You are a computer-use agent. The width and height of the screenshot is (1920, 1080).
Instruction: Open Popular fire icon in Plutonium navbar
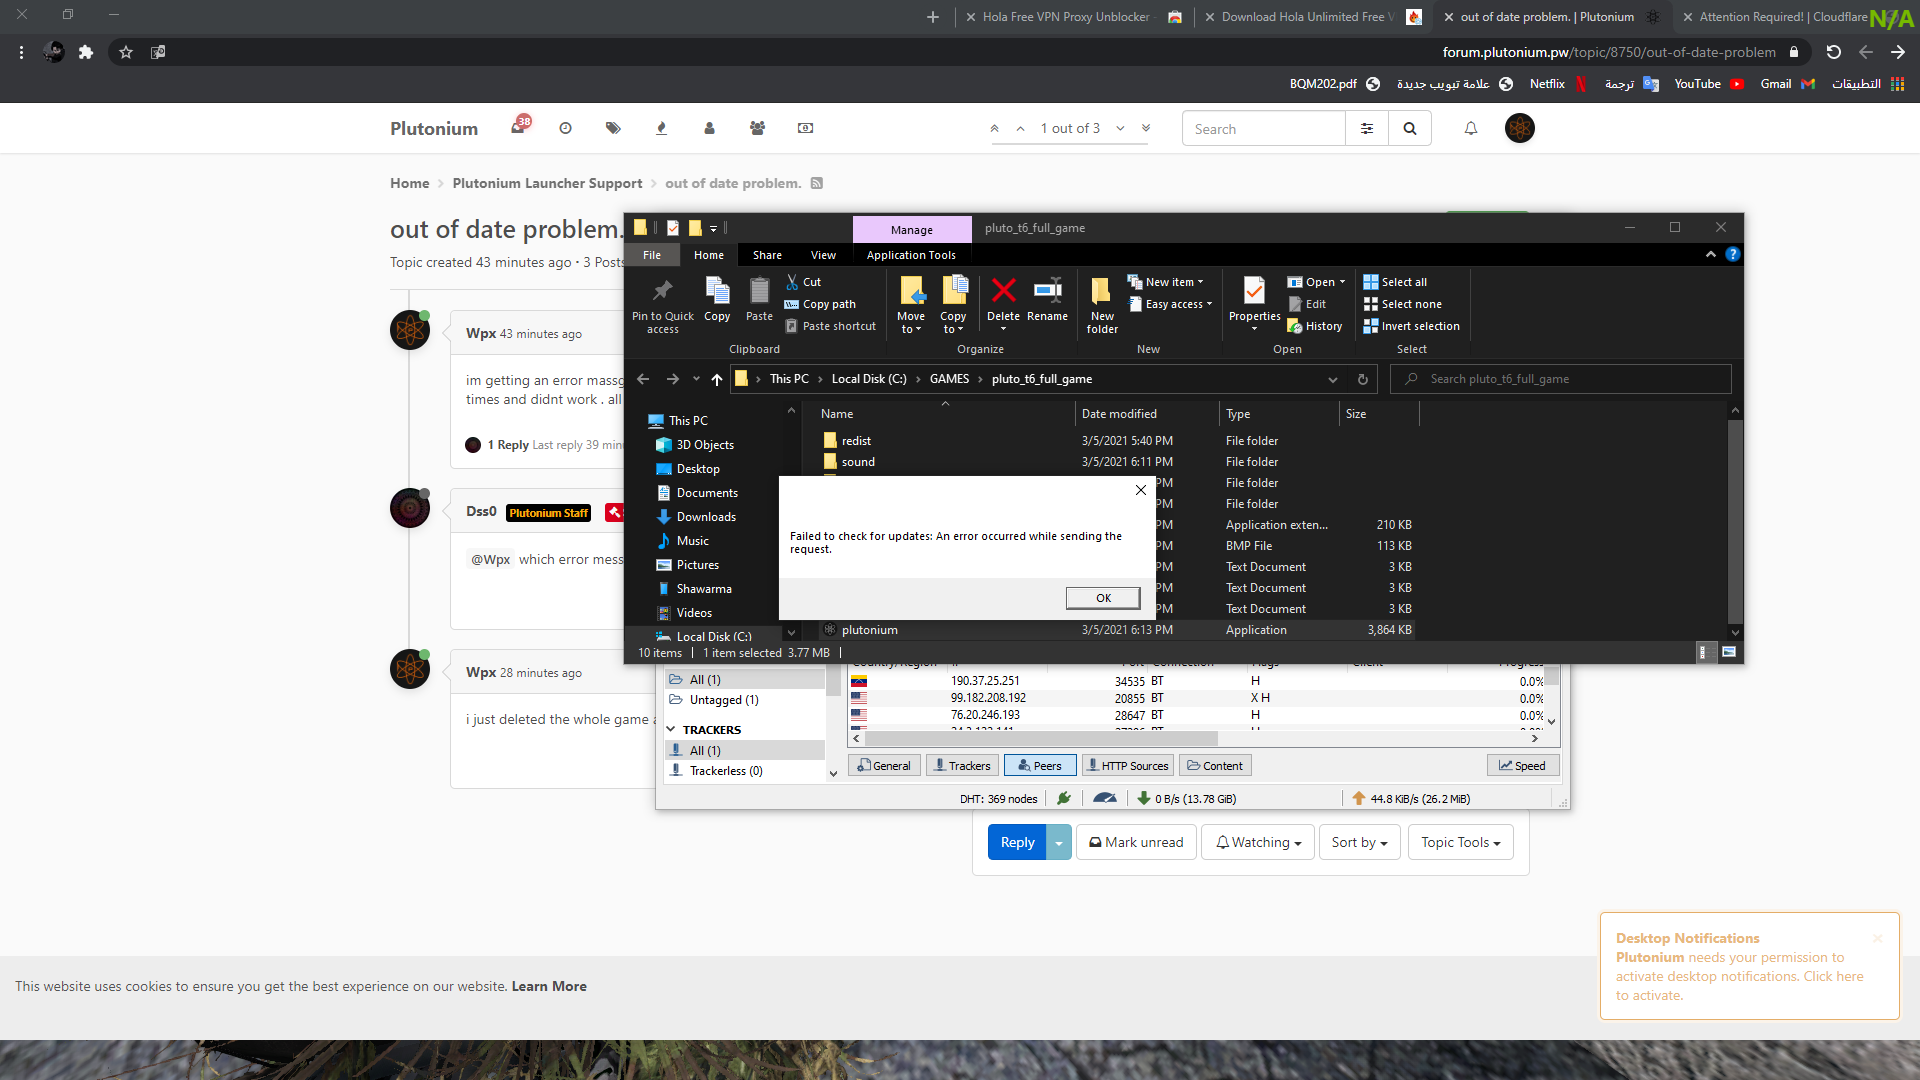click(x=661, y=128)
